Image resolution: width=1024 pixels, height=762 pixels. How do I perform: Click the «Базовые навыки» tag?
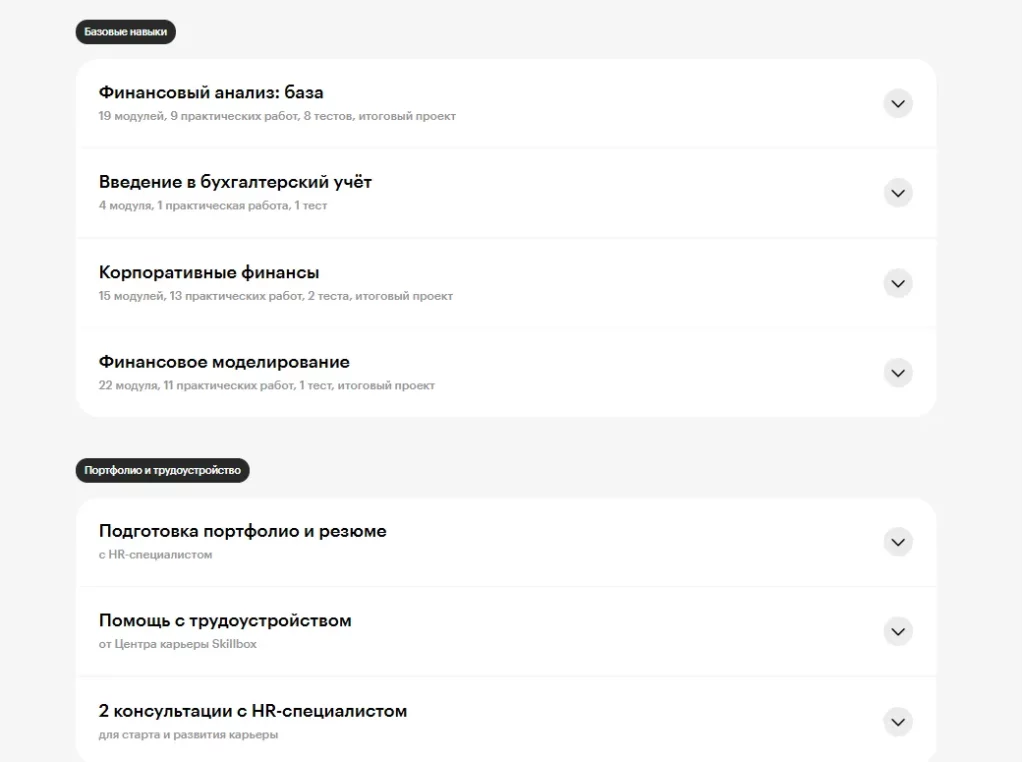pyautogui.click(x=126, y=31)
